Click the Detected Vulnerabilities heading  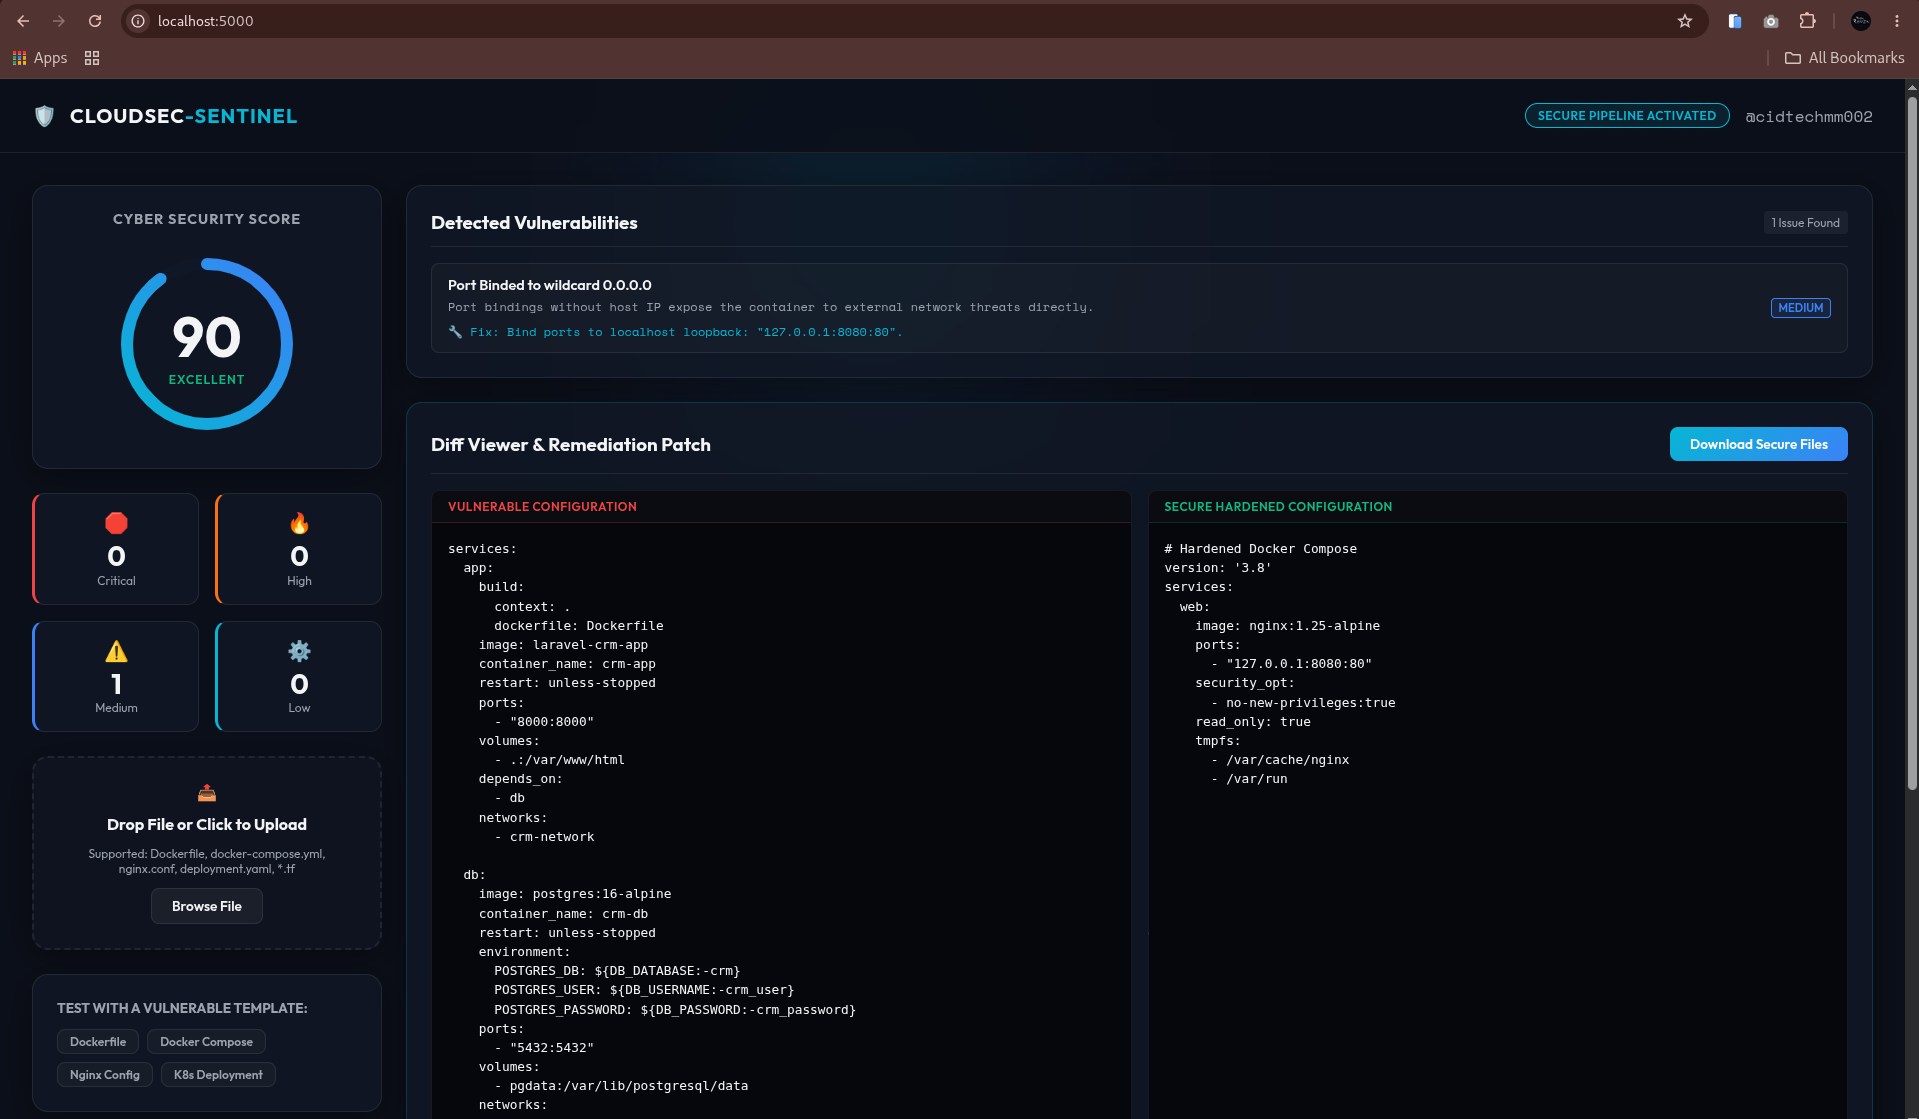point(534,223)
